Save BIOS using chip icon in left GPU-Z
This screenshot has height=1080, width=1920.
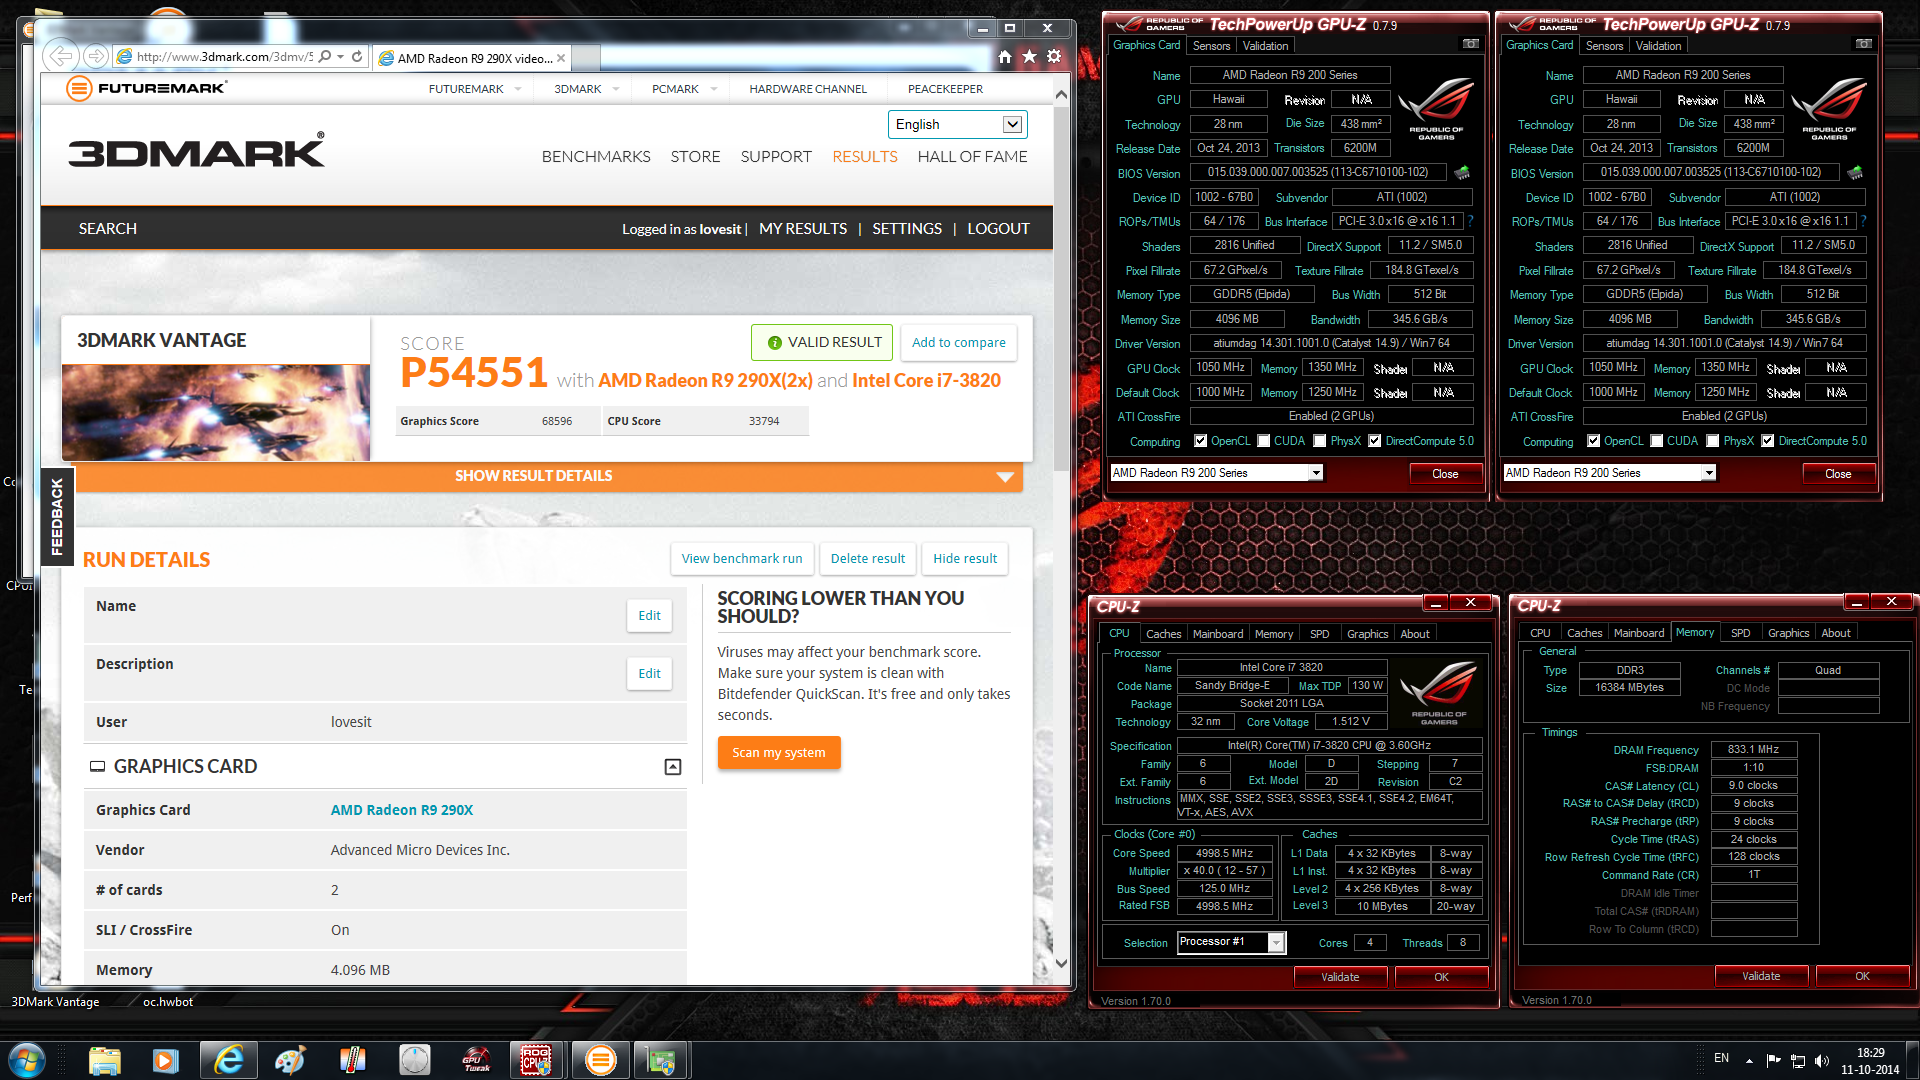pos(1462,173)
